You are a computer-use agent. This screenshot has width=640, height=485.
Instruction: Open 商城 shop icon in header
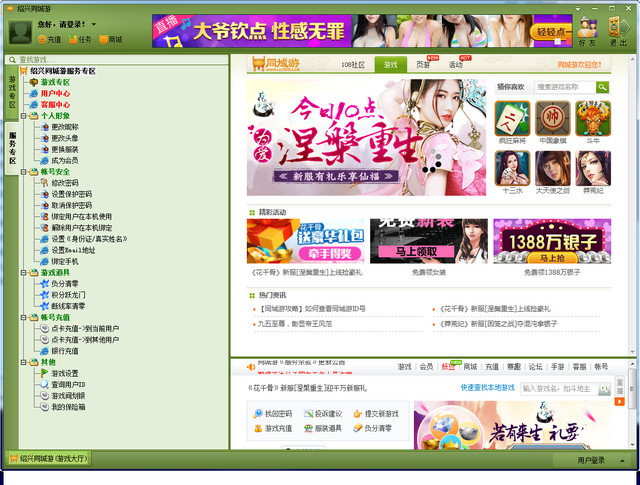pyautogui.click(x=111, y=40)
